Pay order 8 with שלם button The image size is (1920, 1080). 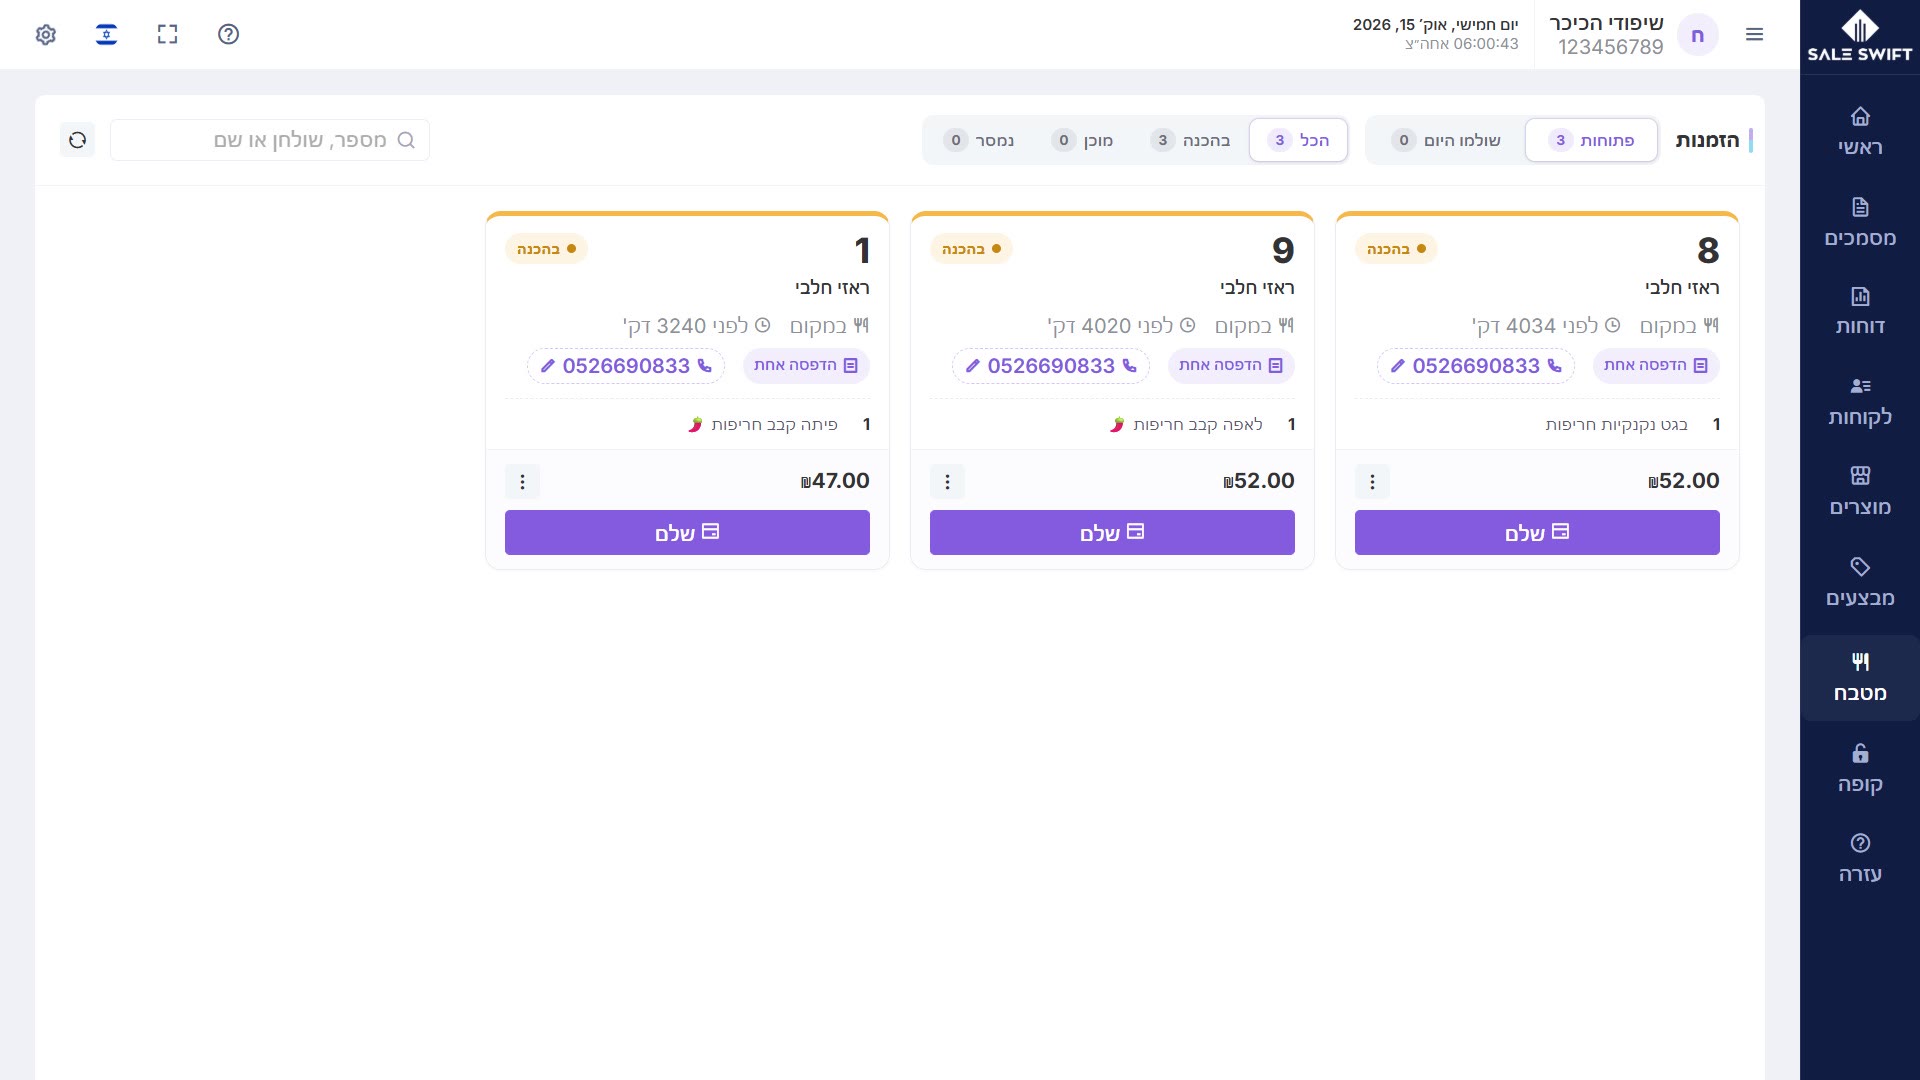(1537, 533)
